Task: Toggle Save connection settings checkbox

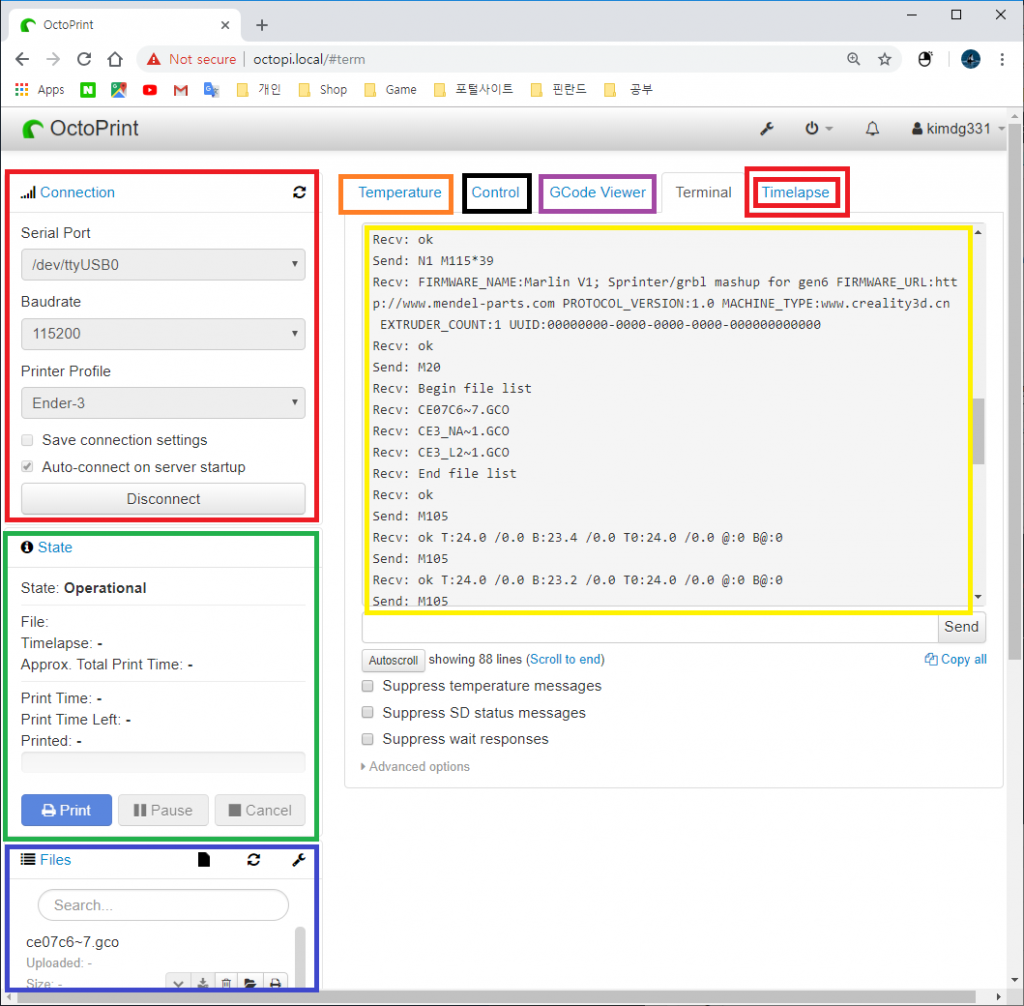Action: point(27,440)
